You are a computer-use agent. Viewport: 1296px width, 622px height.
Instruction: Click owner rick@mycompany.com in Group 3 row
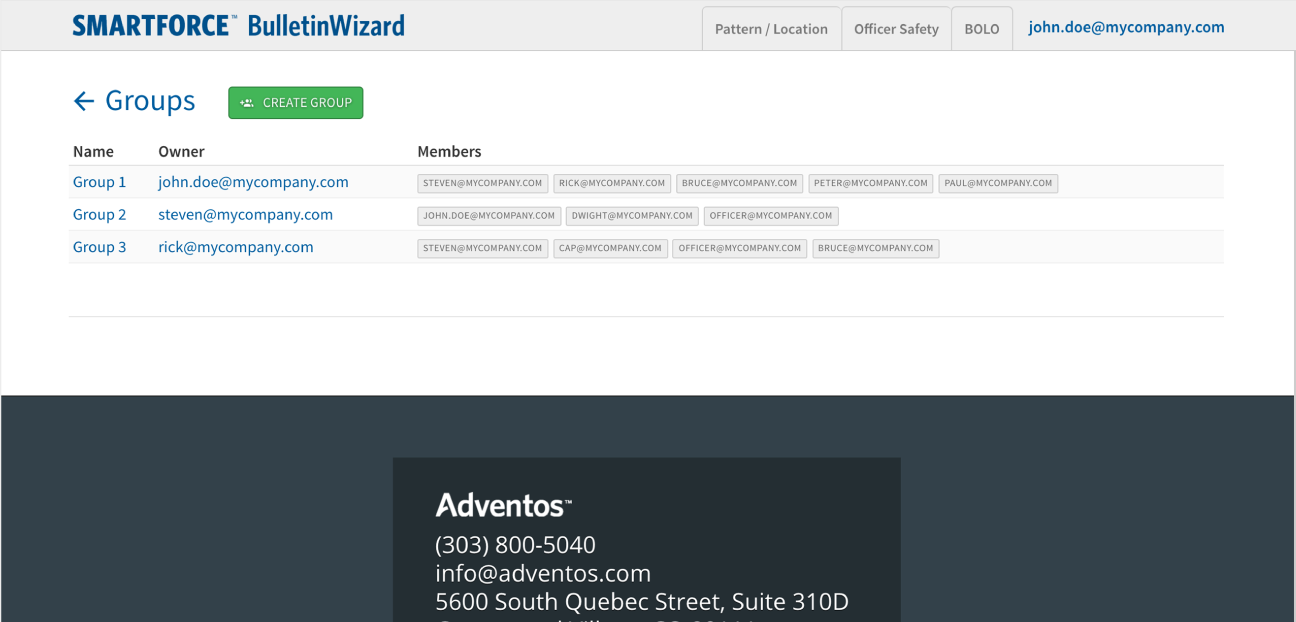pyautogui.click(x=235, y=247)
